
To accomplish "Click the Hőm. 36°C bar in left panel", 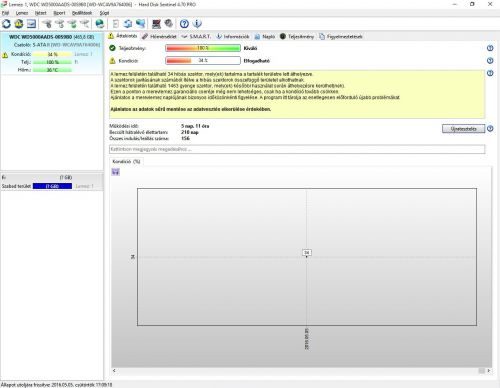I will (x=52, y=70).
